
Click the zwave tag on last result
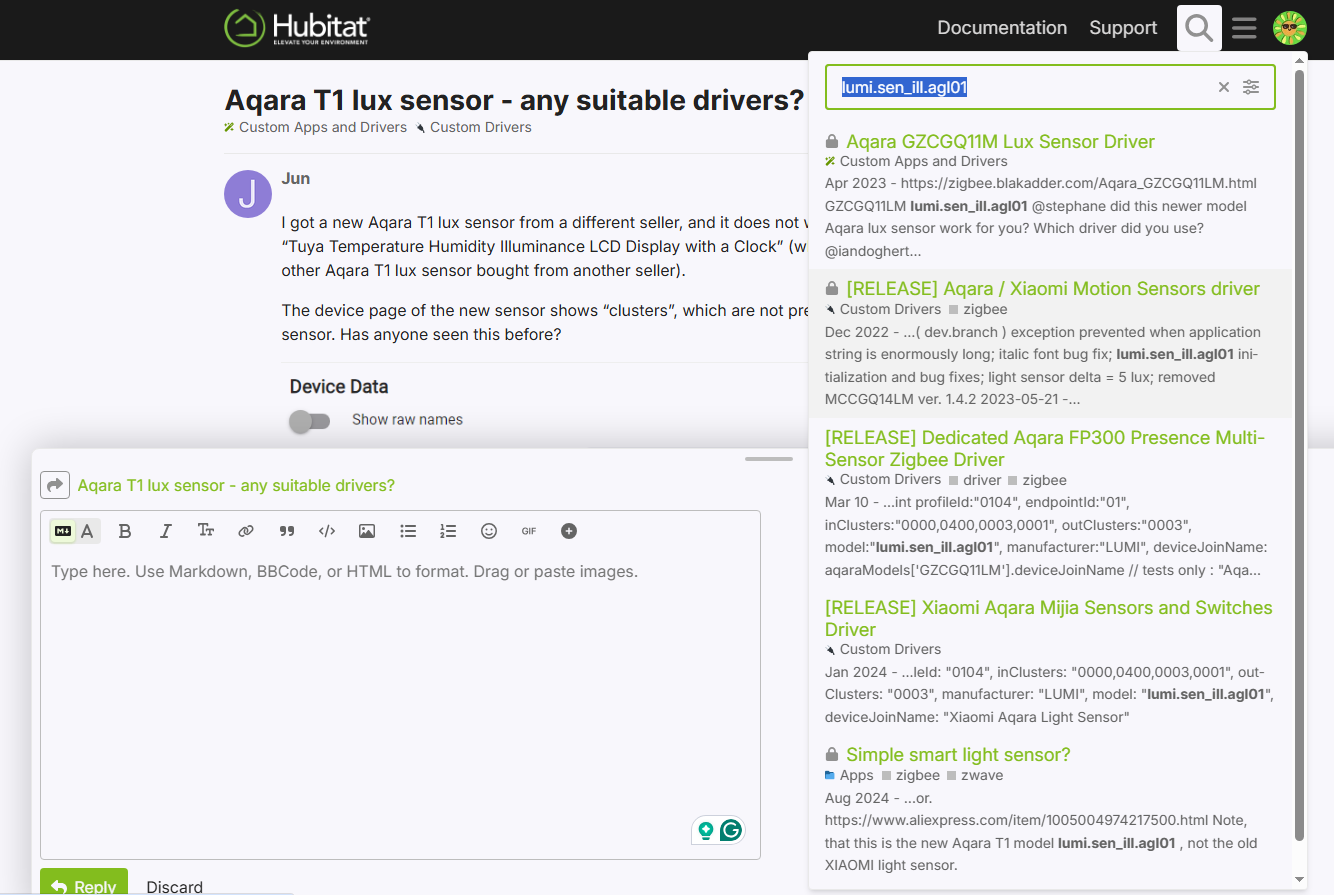975,775
